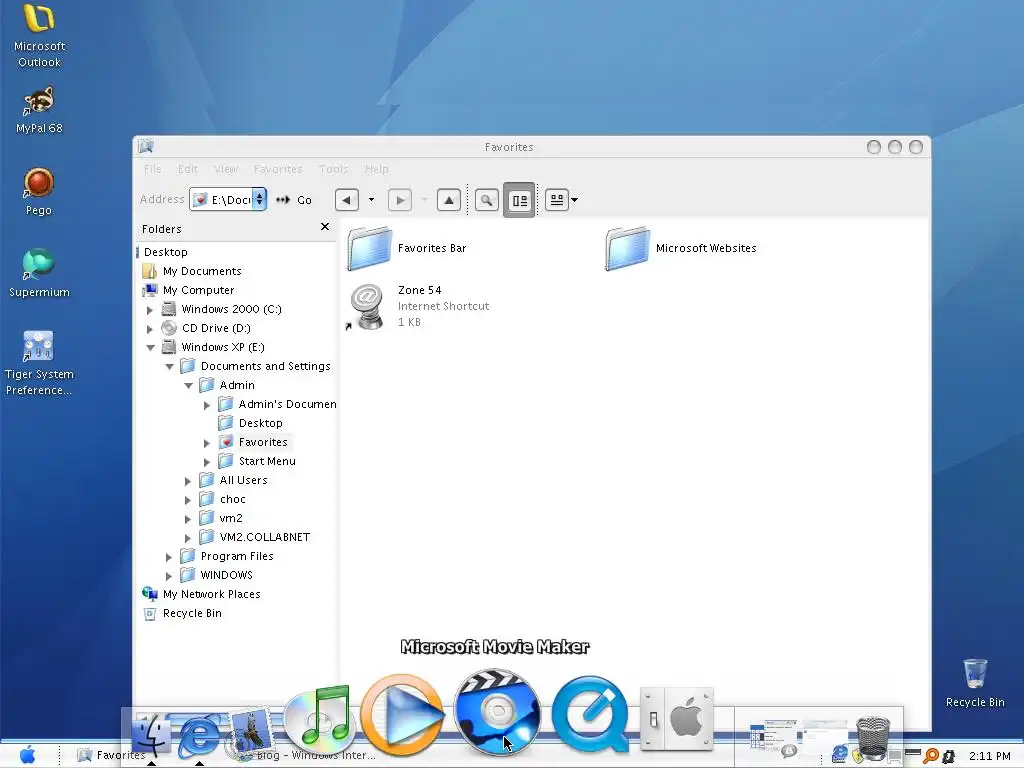The height and width of the screenshot is (768, 1024).
Task: Select the vm2 folder in tree
Action: click(231, 519)
